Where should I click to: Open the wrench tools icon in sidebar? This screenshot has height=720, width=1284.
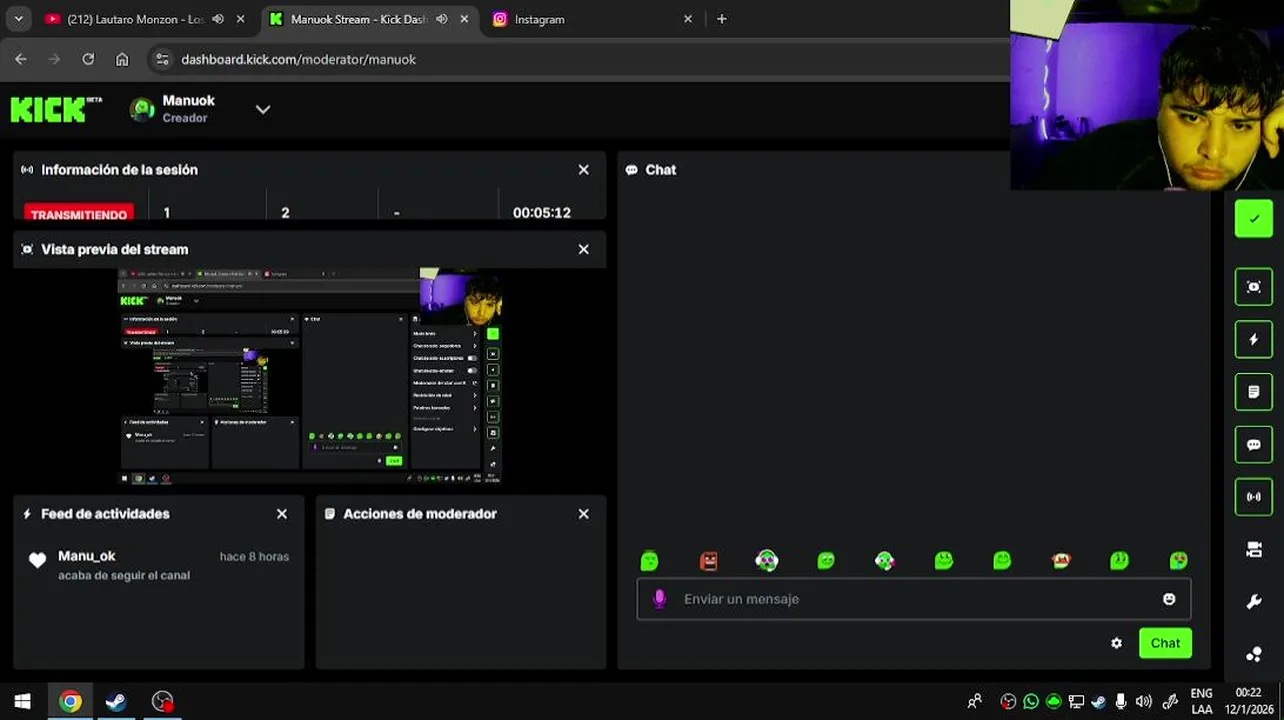coord(1253,602)
